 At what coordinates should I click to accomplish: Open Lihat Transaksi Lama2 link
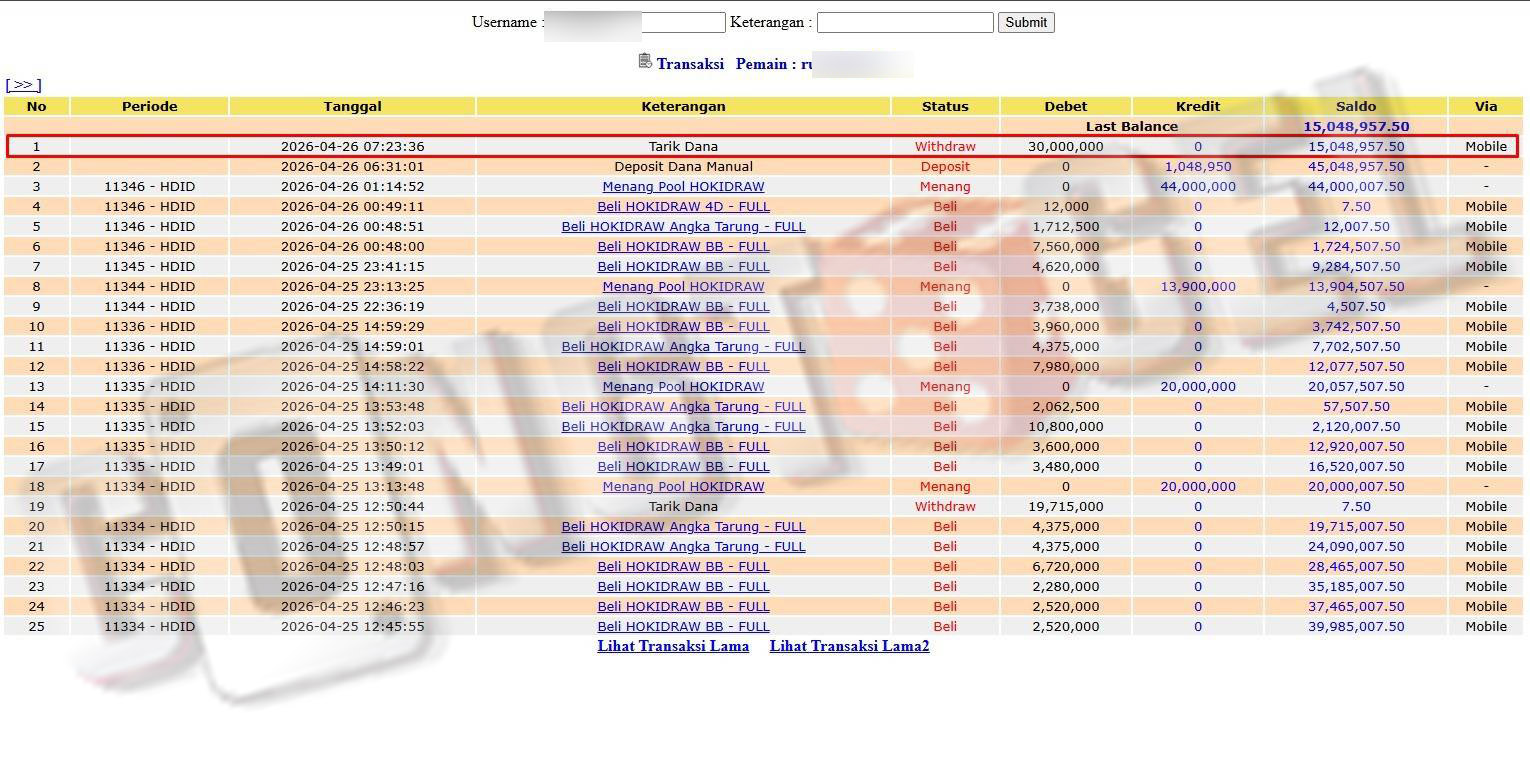tap(850, 646)
